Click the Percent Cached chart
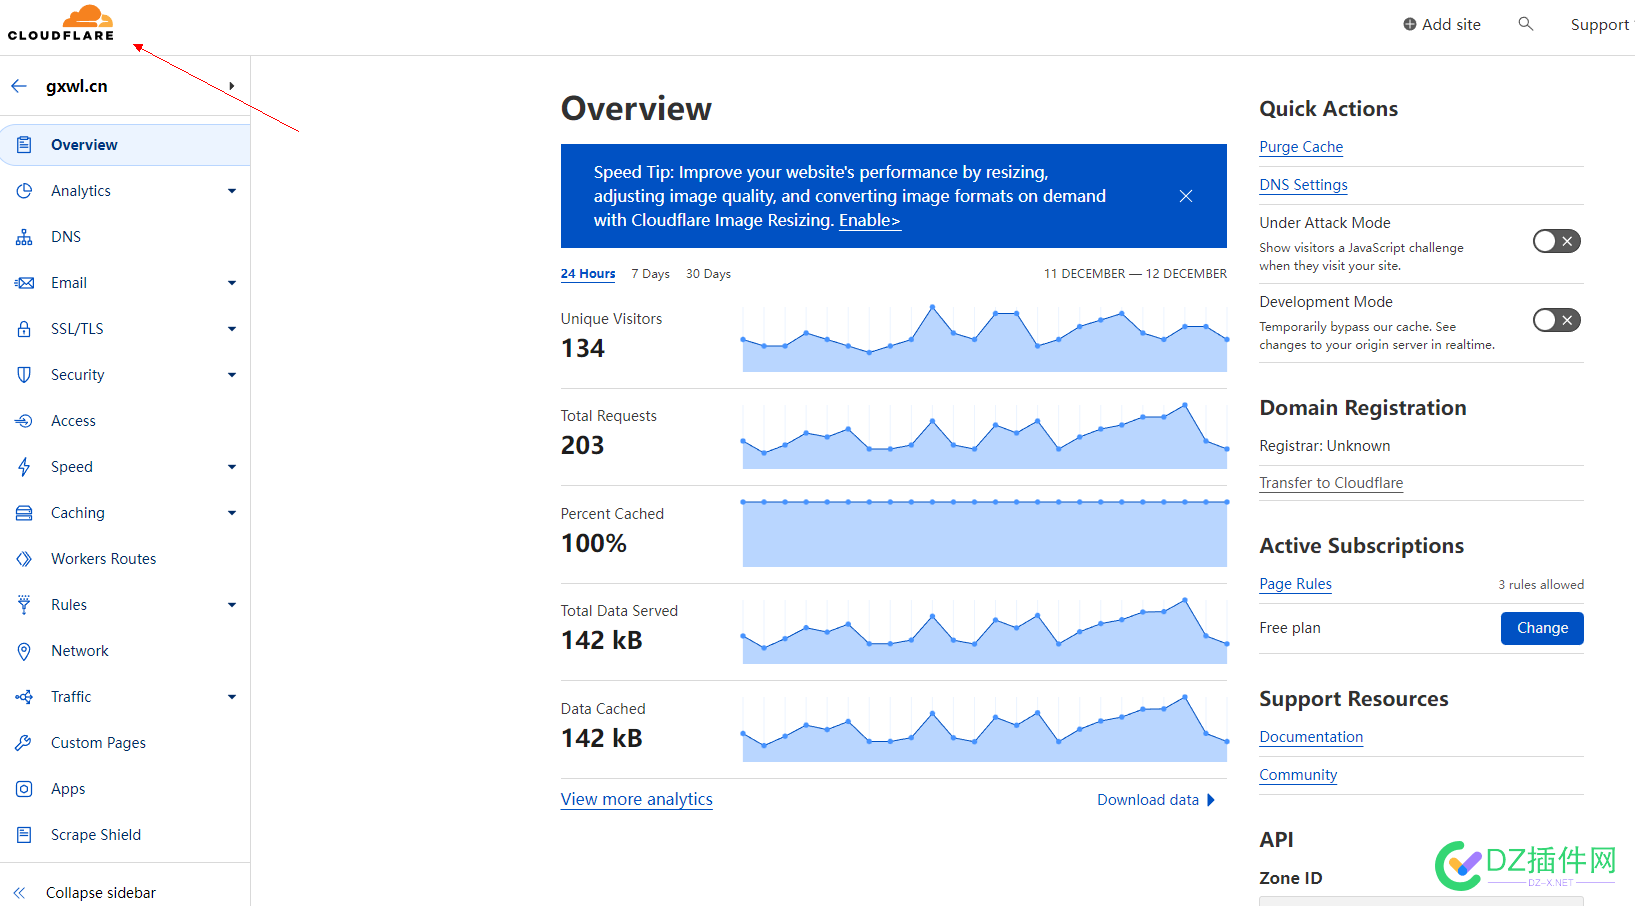 985,533
